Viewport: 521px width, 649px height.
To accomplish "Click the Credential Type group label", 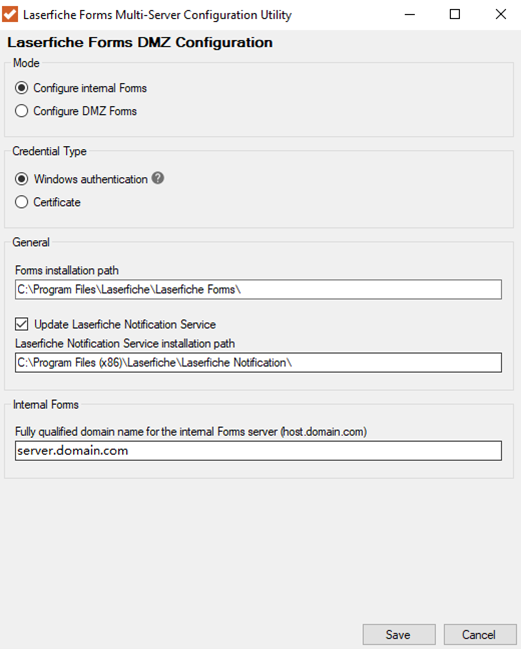I will tap(49, 151).
